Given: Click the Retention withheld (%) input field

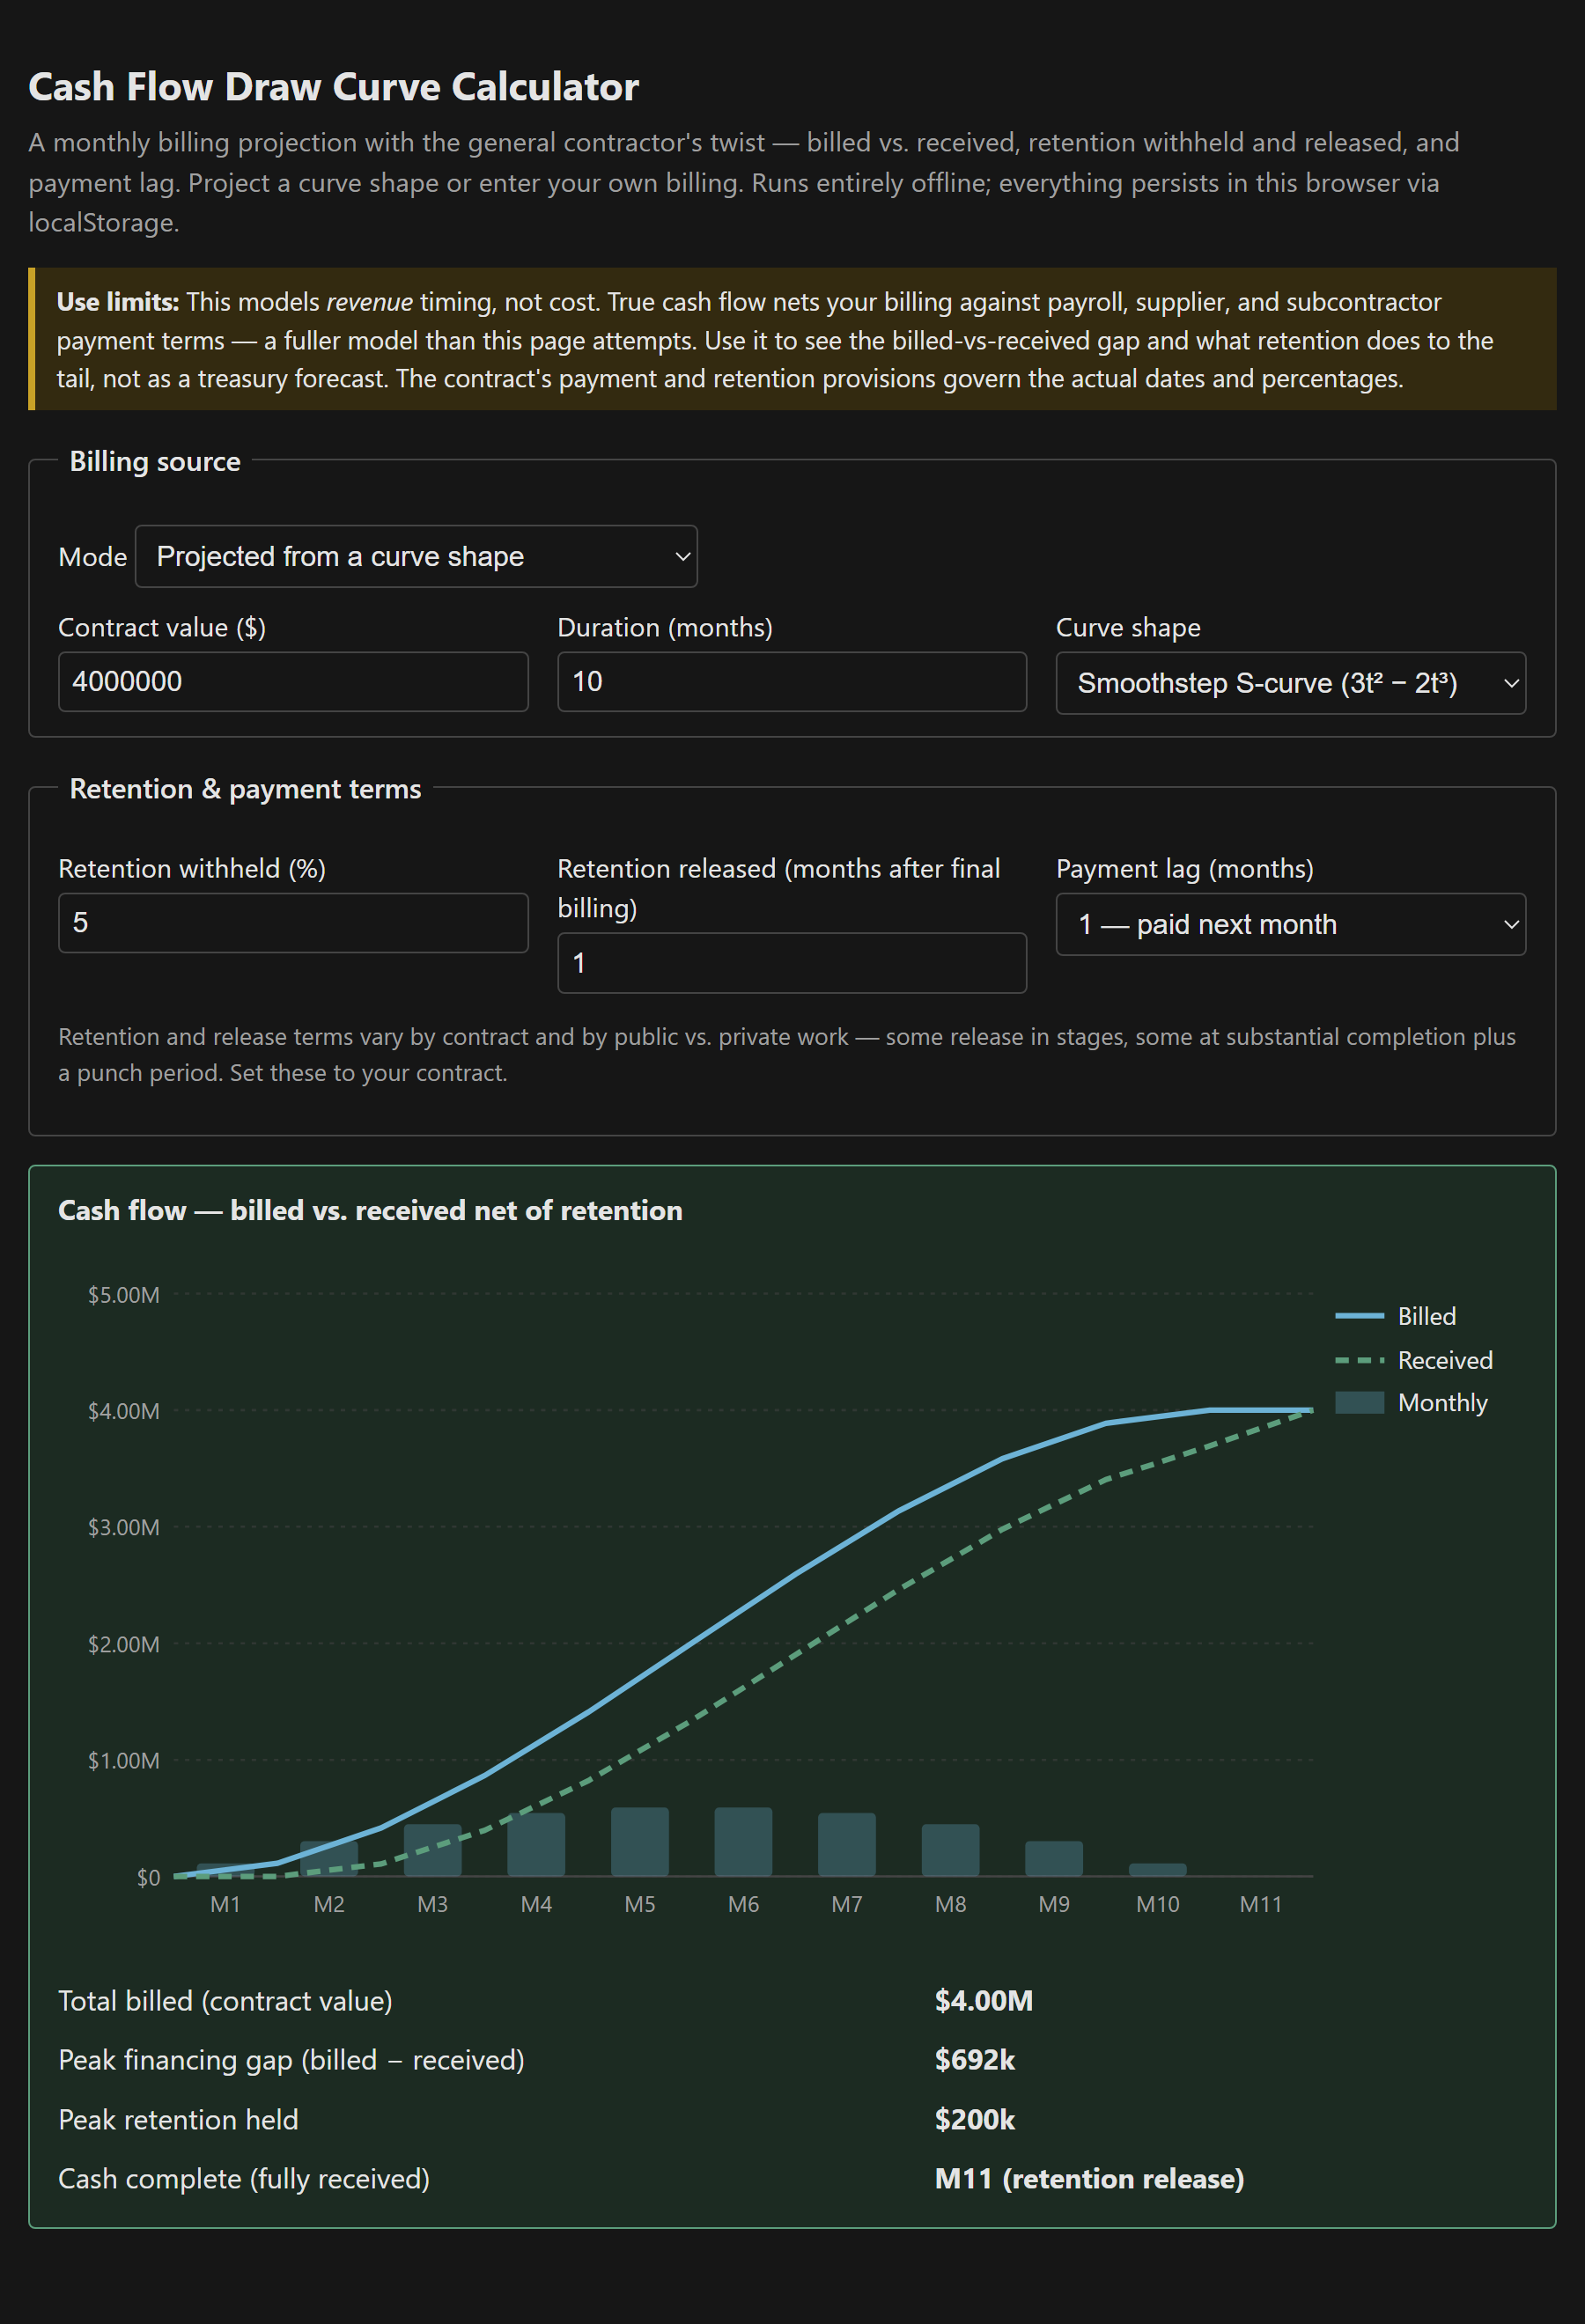Looking at the screenshot, I should (x=293, y=923).
